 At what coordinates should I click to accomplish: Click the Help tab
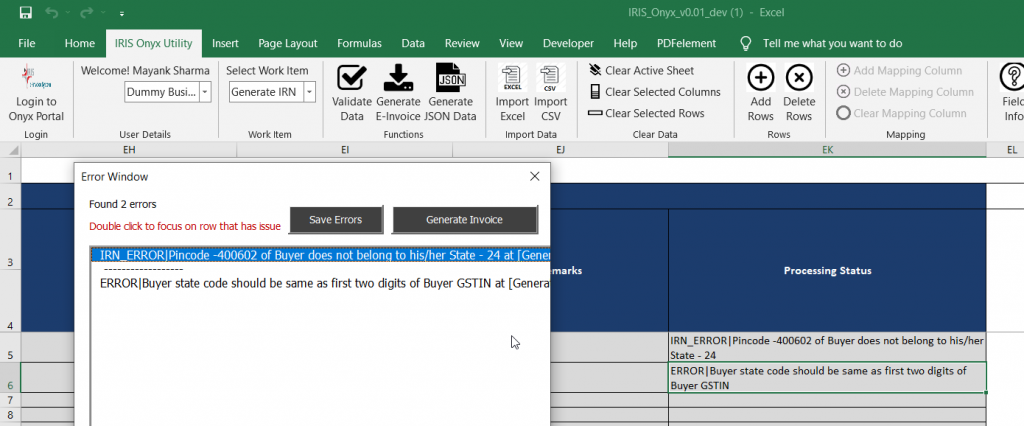click(625, 43)
